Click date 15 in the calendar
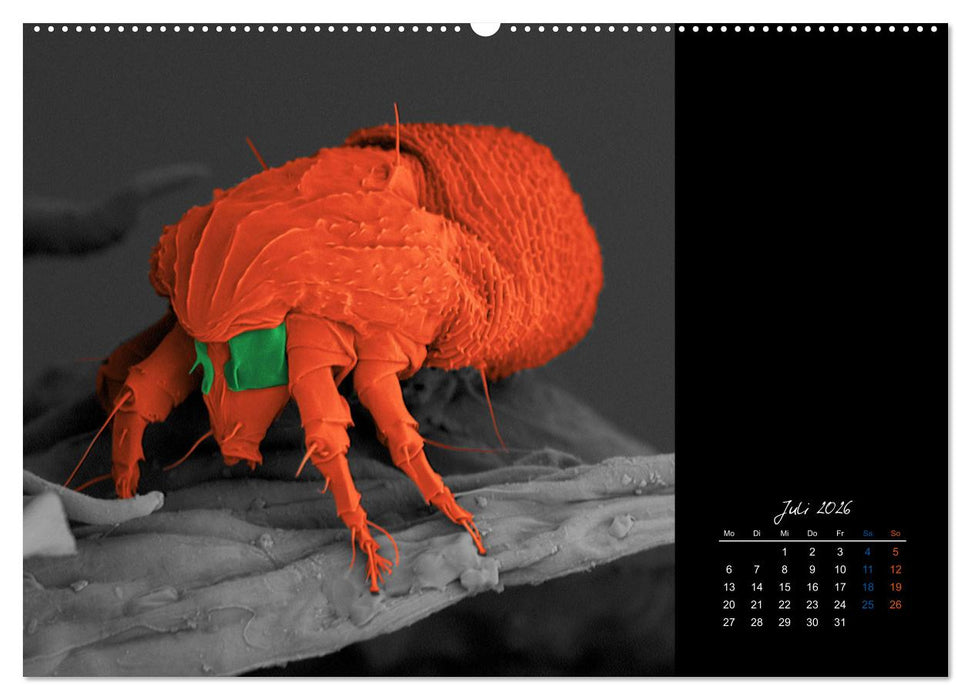This screenshot has width=971, height=700. tap(785, 587)
